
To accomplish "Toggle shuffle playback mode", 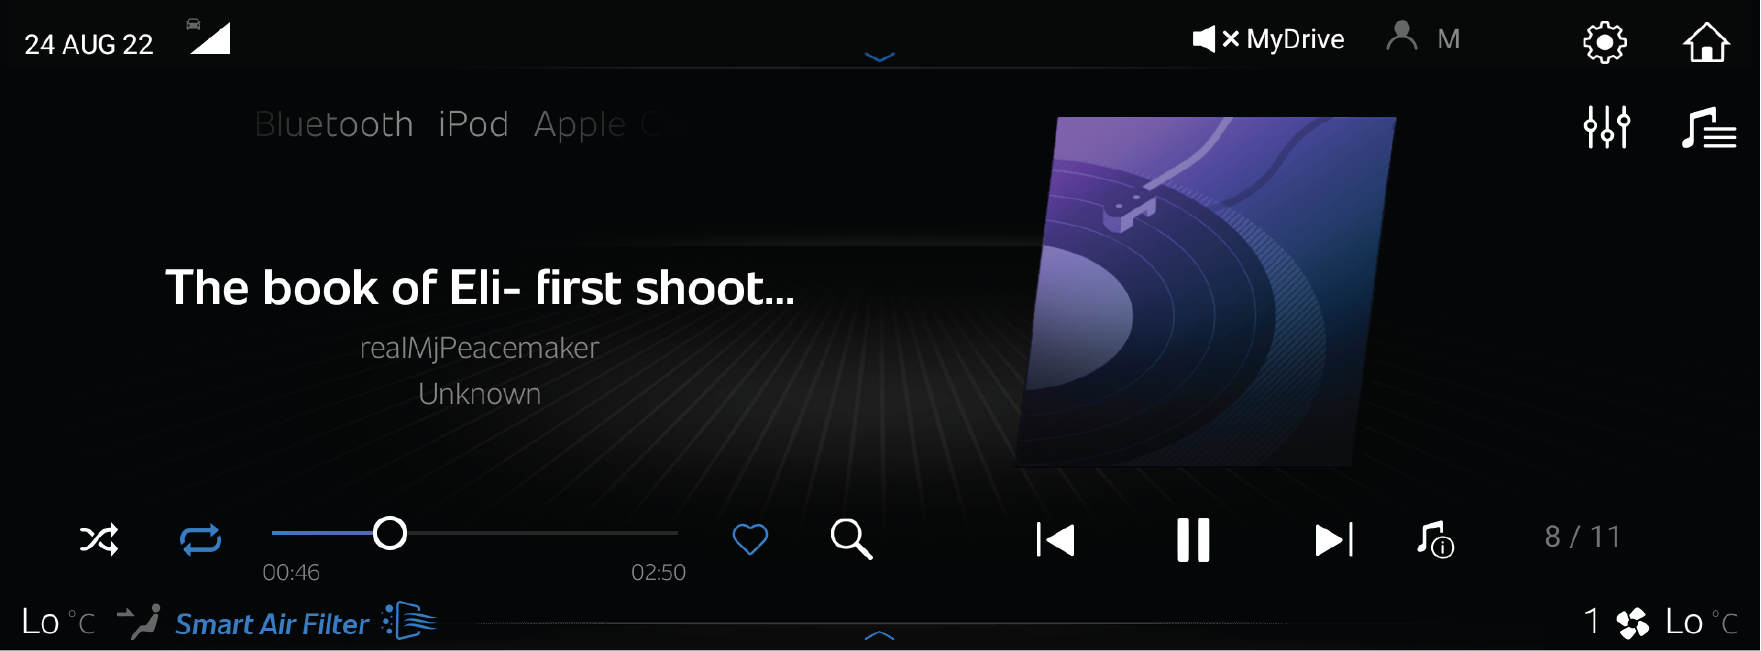I will point(99,540).
